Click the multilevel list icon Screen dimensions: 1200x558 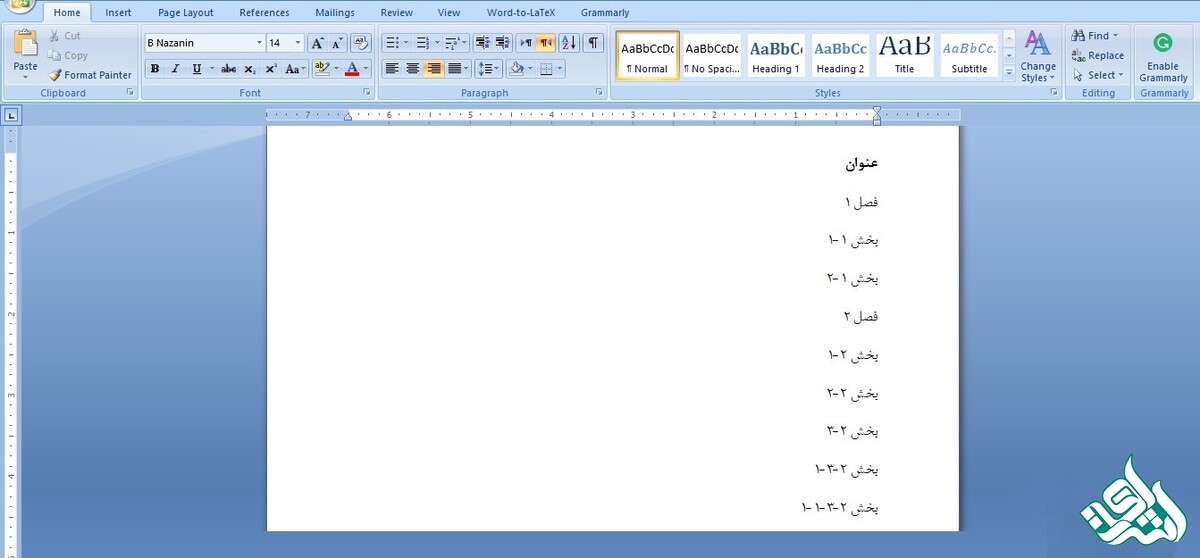[x=452, y=43]
